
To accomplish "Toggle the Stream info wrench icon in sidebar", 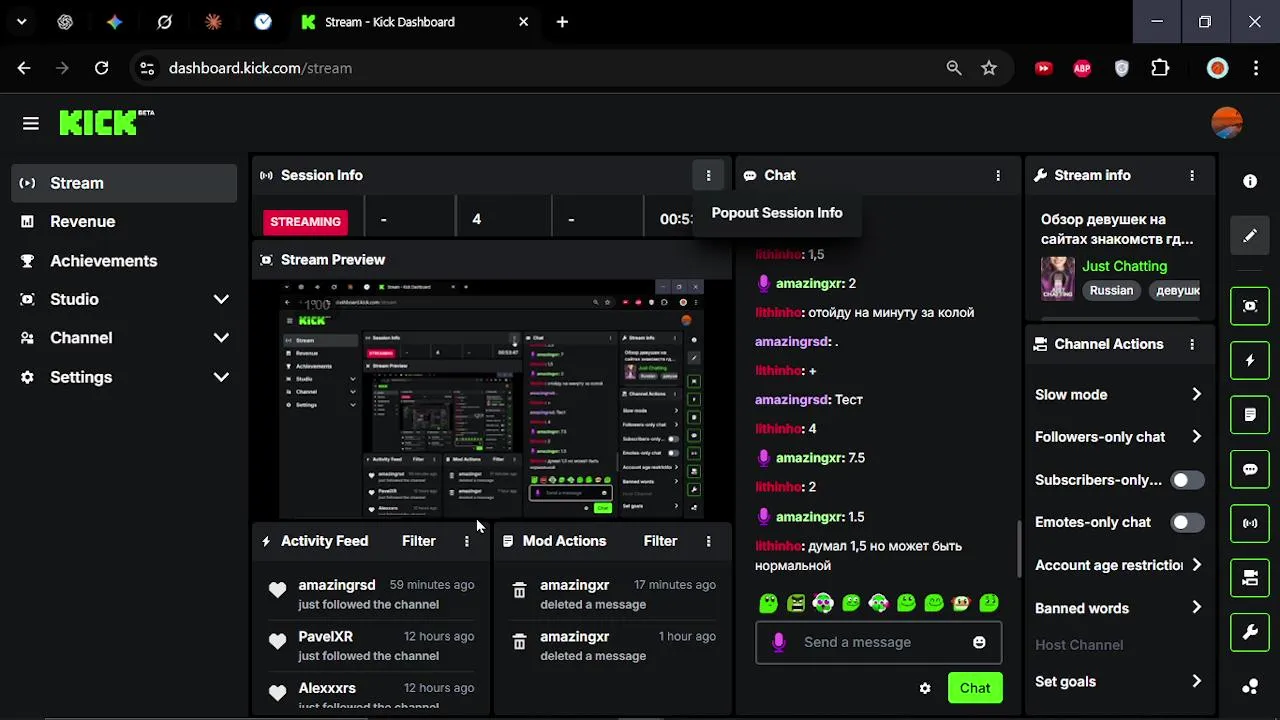I will pos(1250,632).
